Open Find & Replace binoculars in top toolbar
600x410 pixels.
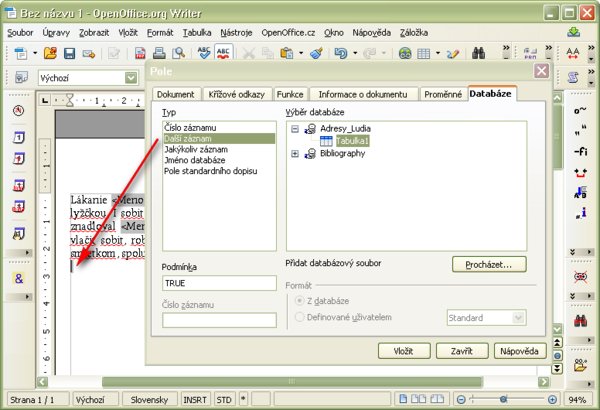point(478,53)
